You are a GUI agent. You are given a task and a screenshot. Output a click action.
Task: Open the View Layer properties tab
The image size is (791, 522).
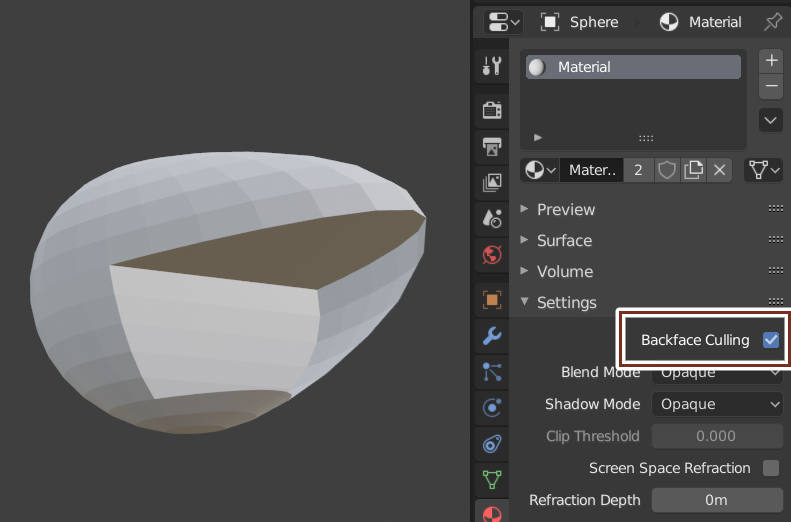click(492, 182)
